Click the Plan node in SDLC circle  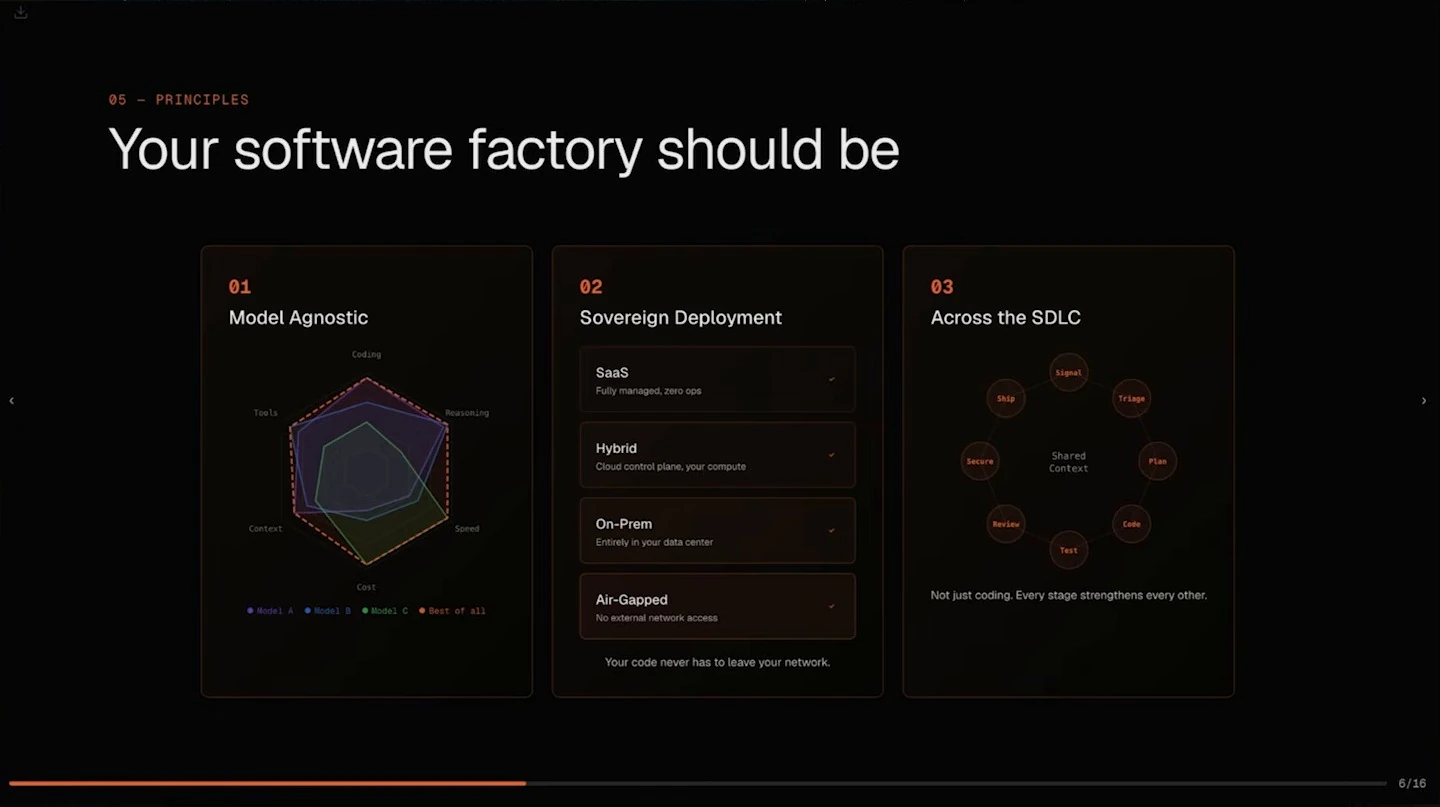[x=1157, y=461]
